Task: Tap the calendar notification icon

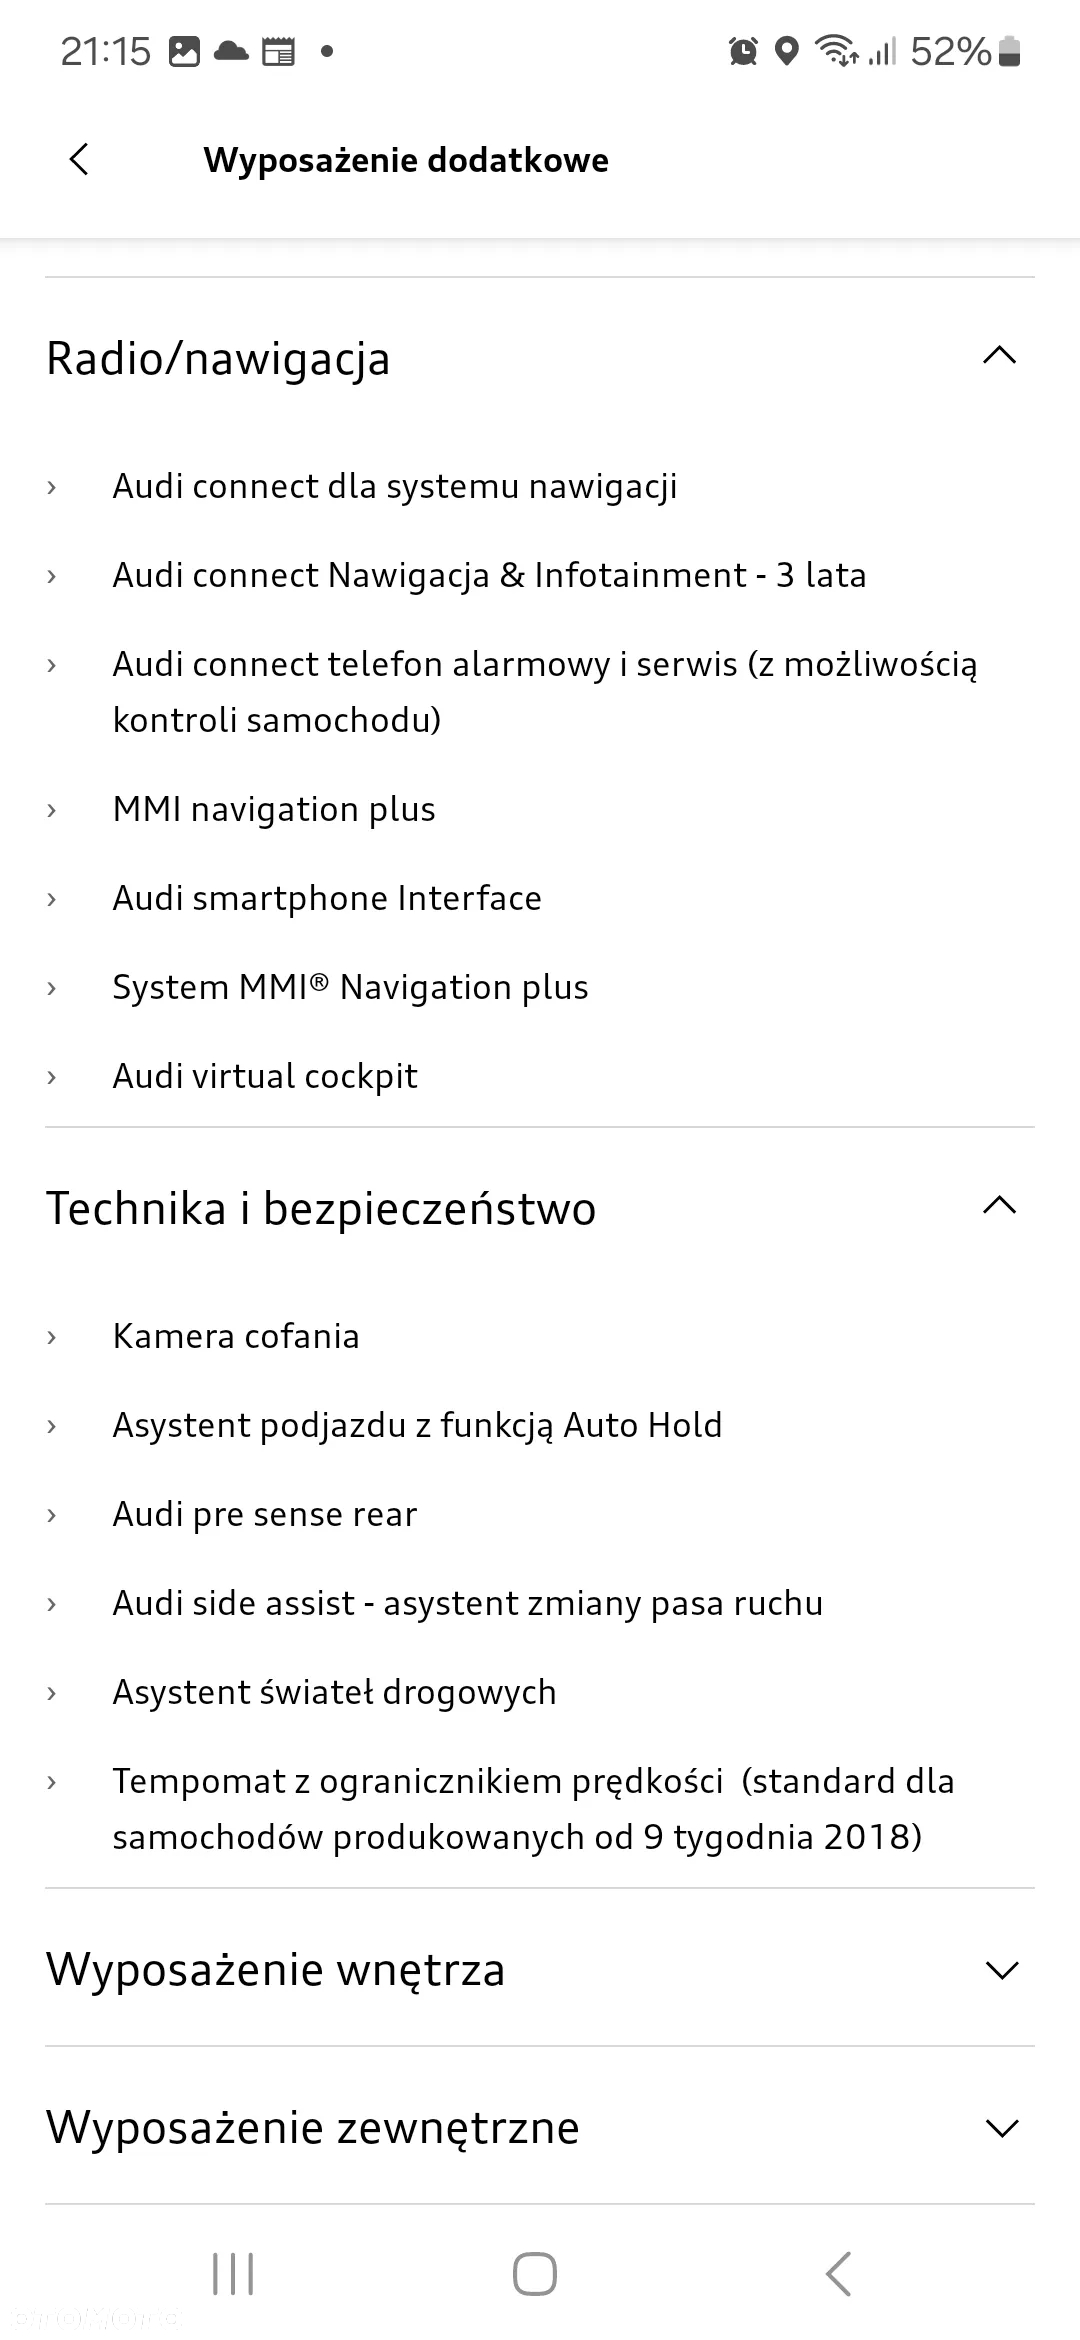Action: [279, 51]
